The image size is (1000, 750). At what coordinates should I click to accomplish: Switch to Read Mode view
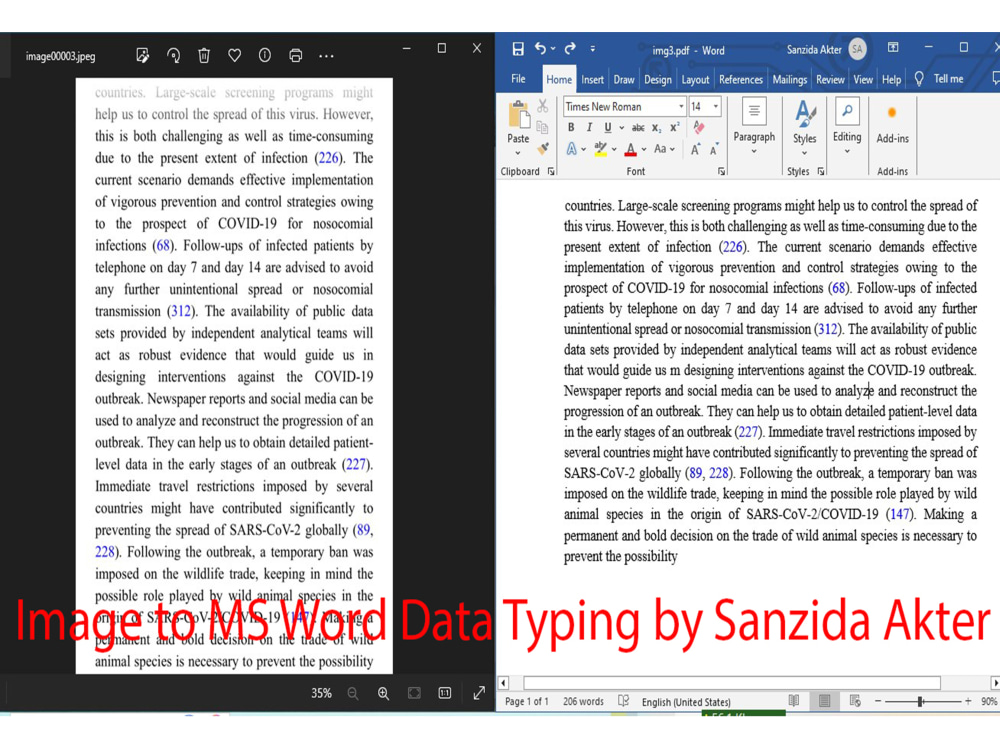(x=794, y=701)
